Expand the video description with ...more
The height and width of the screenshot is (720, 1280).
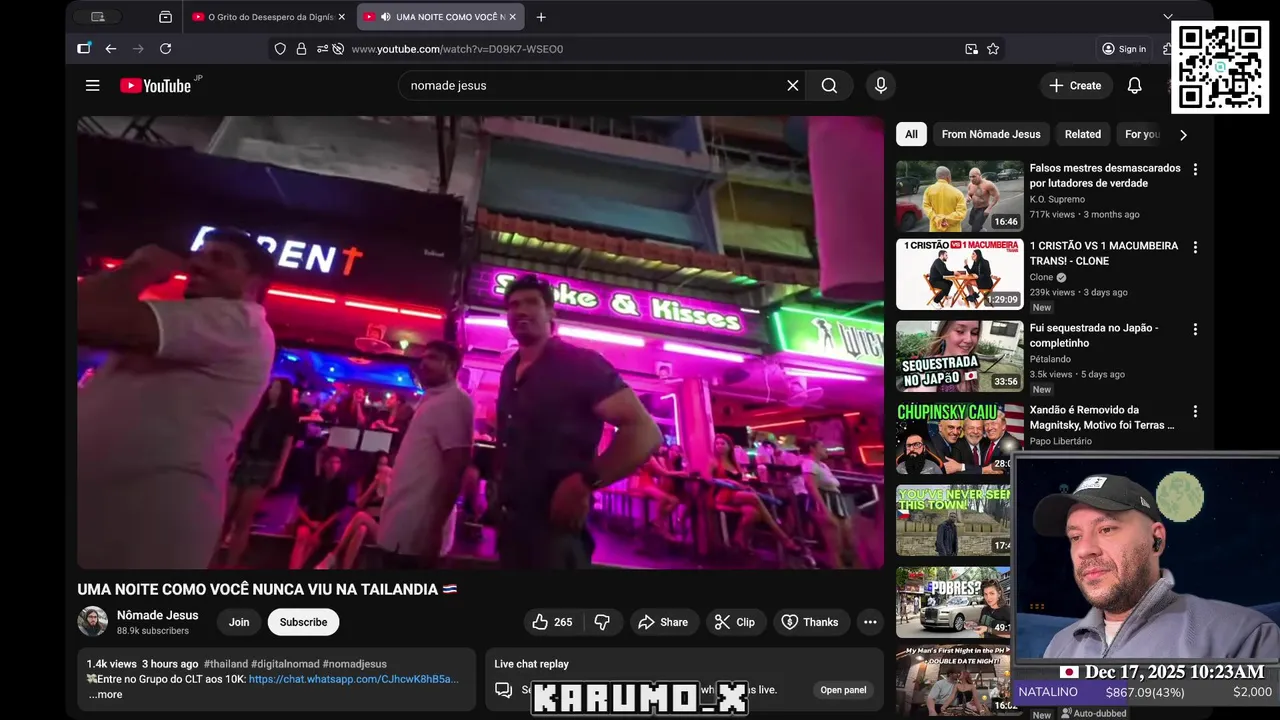coord(105,694)
